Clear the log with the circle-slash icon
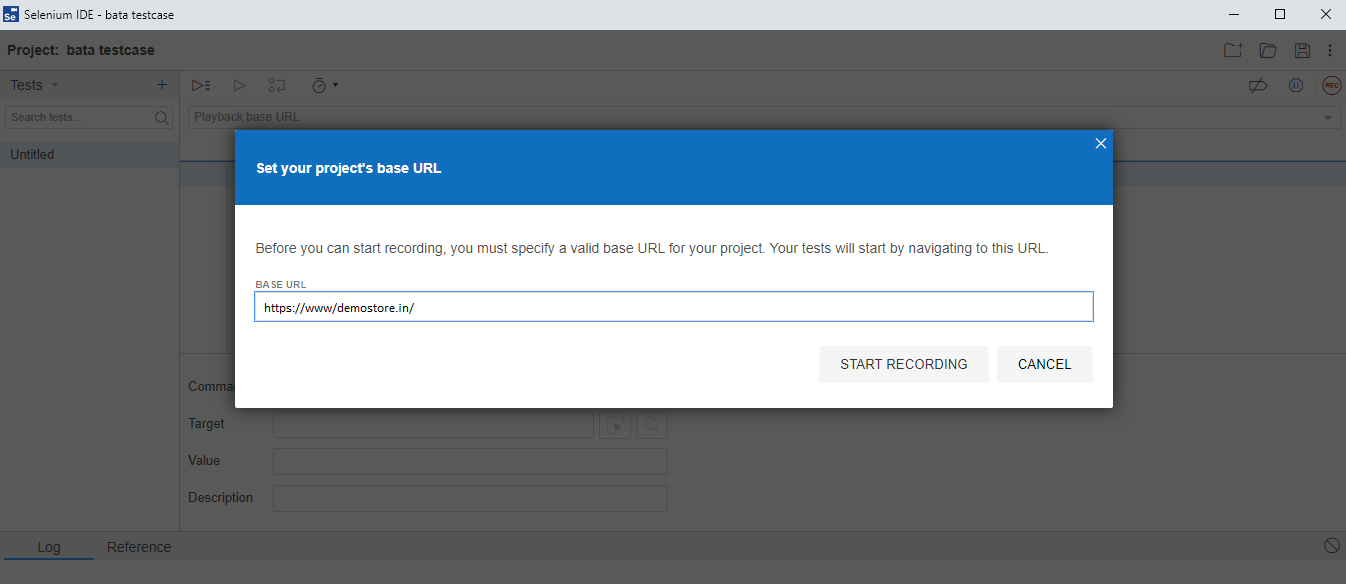 [x=1331, y=545]
